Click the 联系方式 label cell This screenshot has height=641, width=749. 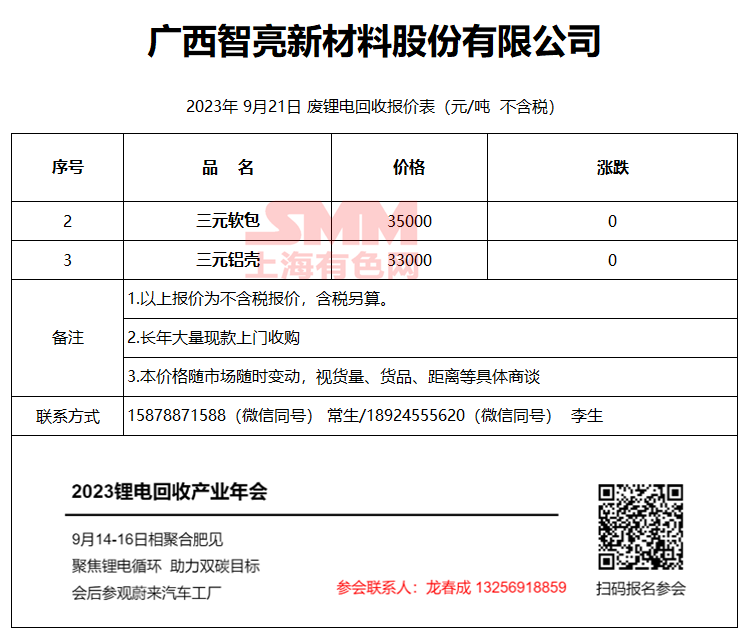point(67,416)
